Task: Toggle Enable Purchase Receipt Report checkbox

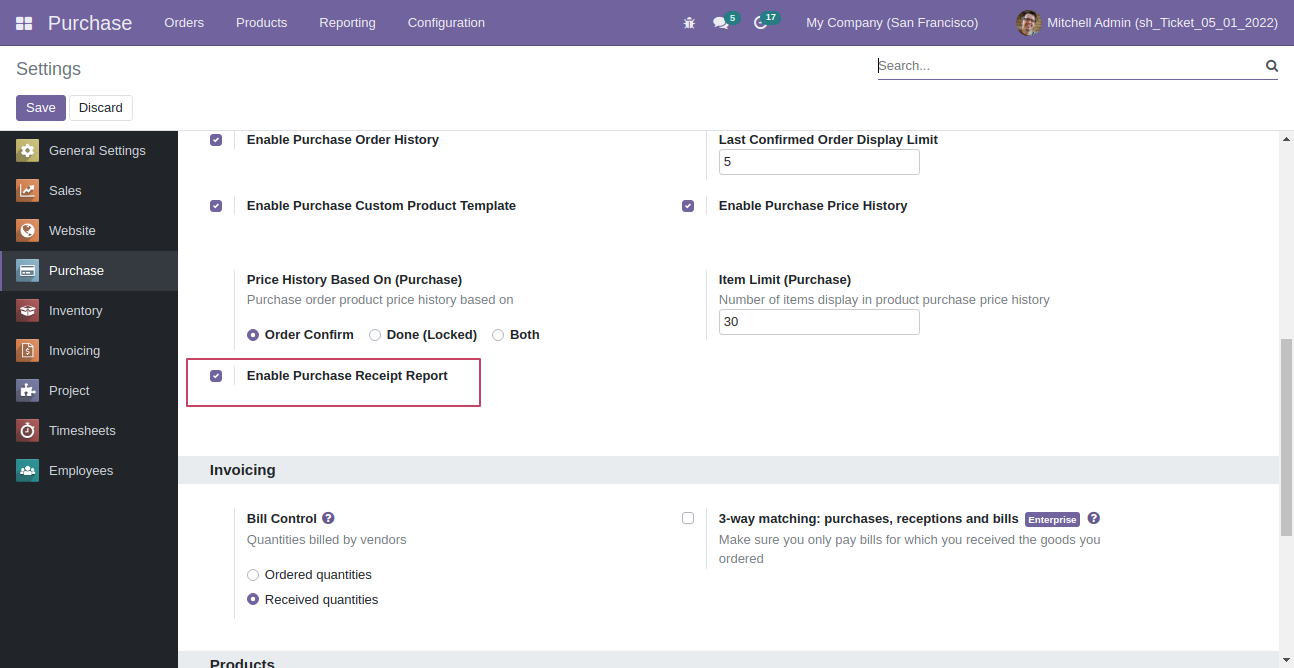Action: click(x=216, y=376)
